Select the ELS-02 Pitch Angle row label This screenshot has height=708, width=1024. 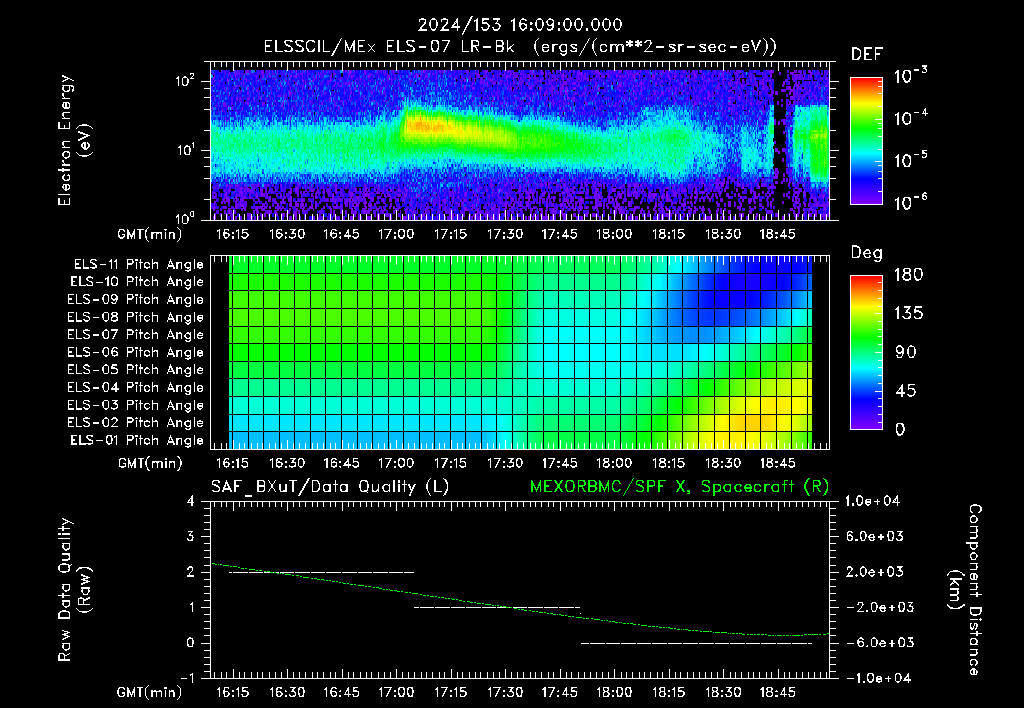(136, 423)
